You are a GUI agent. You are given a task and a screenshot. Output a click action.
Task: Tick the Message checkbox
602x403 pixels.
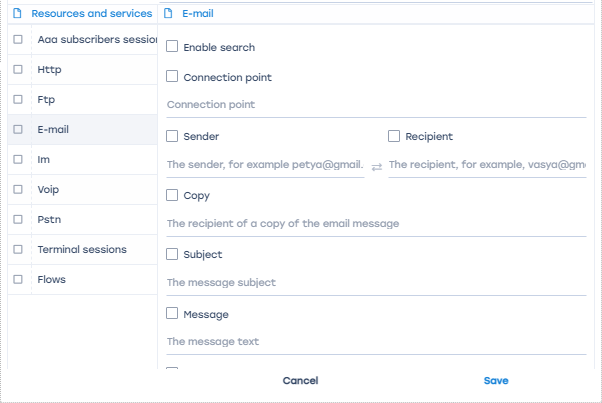(173, 314)
